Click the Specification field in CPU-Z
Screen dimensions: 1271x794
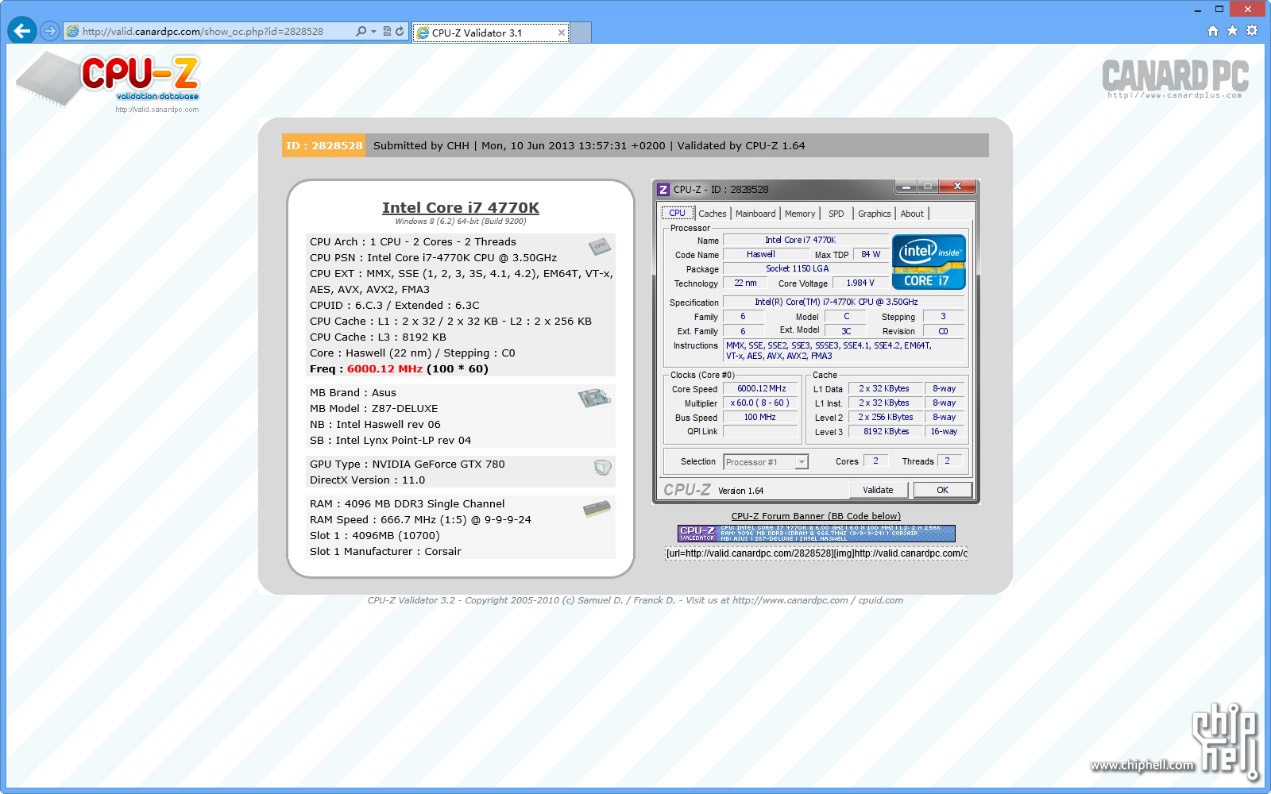843,302
